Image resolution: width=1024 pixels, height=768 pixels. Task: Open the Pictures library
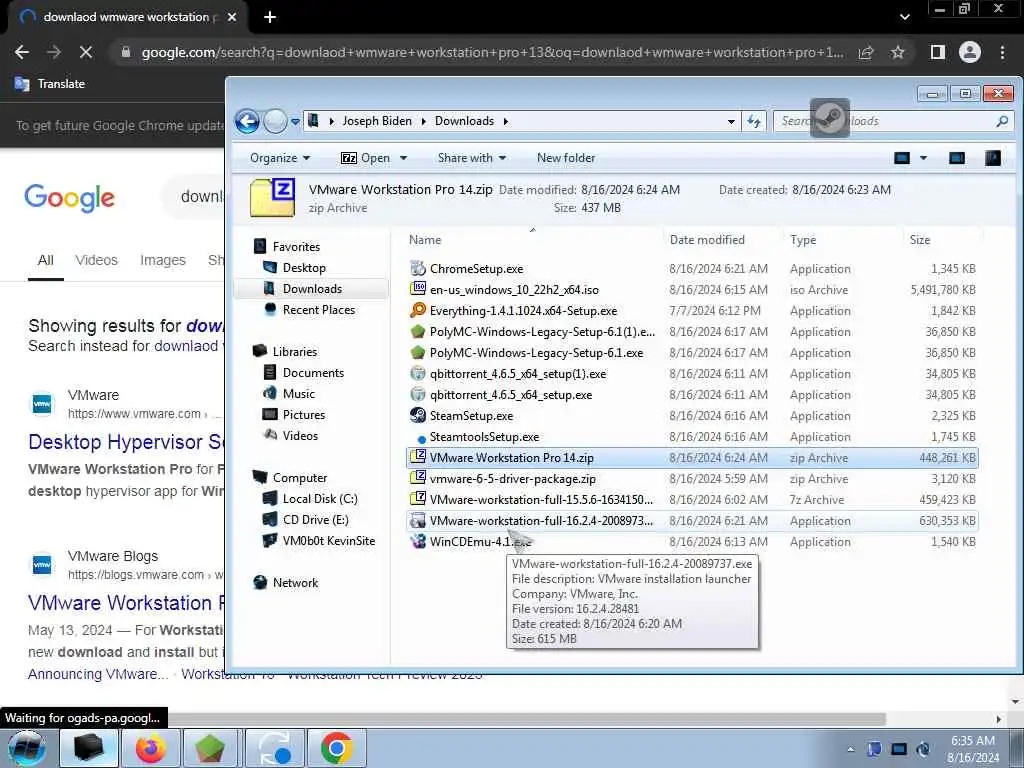304,415
